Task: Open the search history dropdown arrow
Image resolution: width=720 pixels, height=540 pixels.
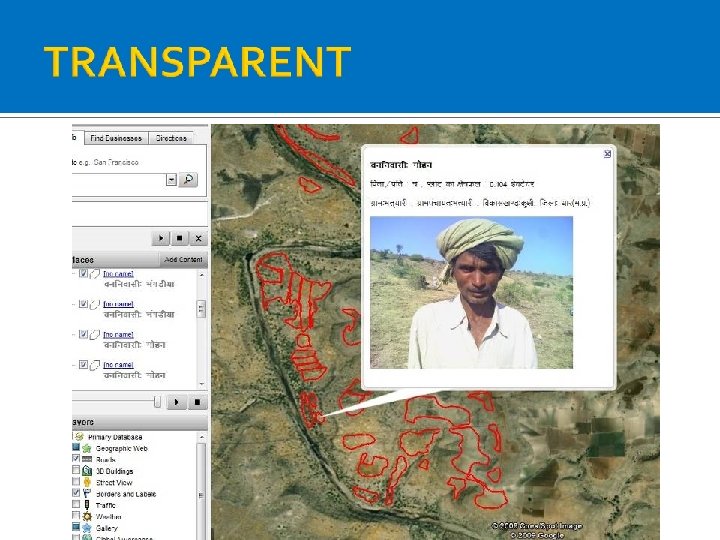Action: tap(171, 180)
